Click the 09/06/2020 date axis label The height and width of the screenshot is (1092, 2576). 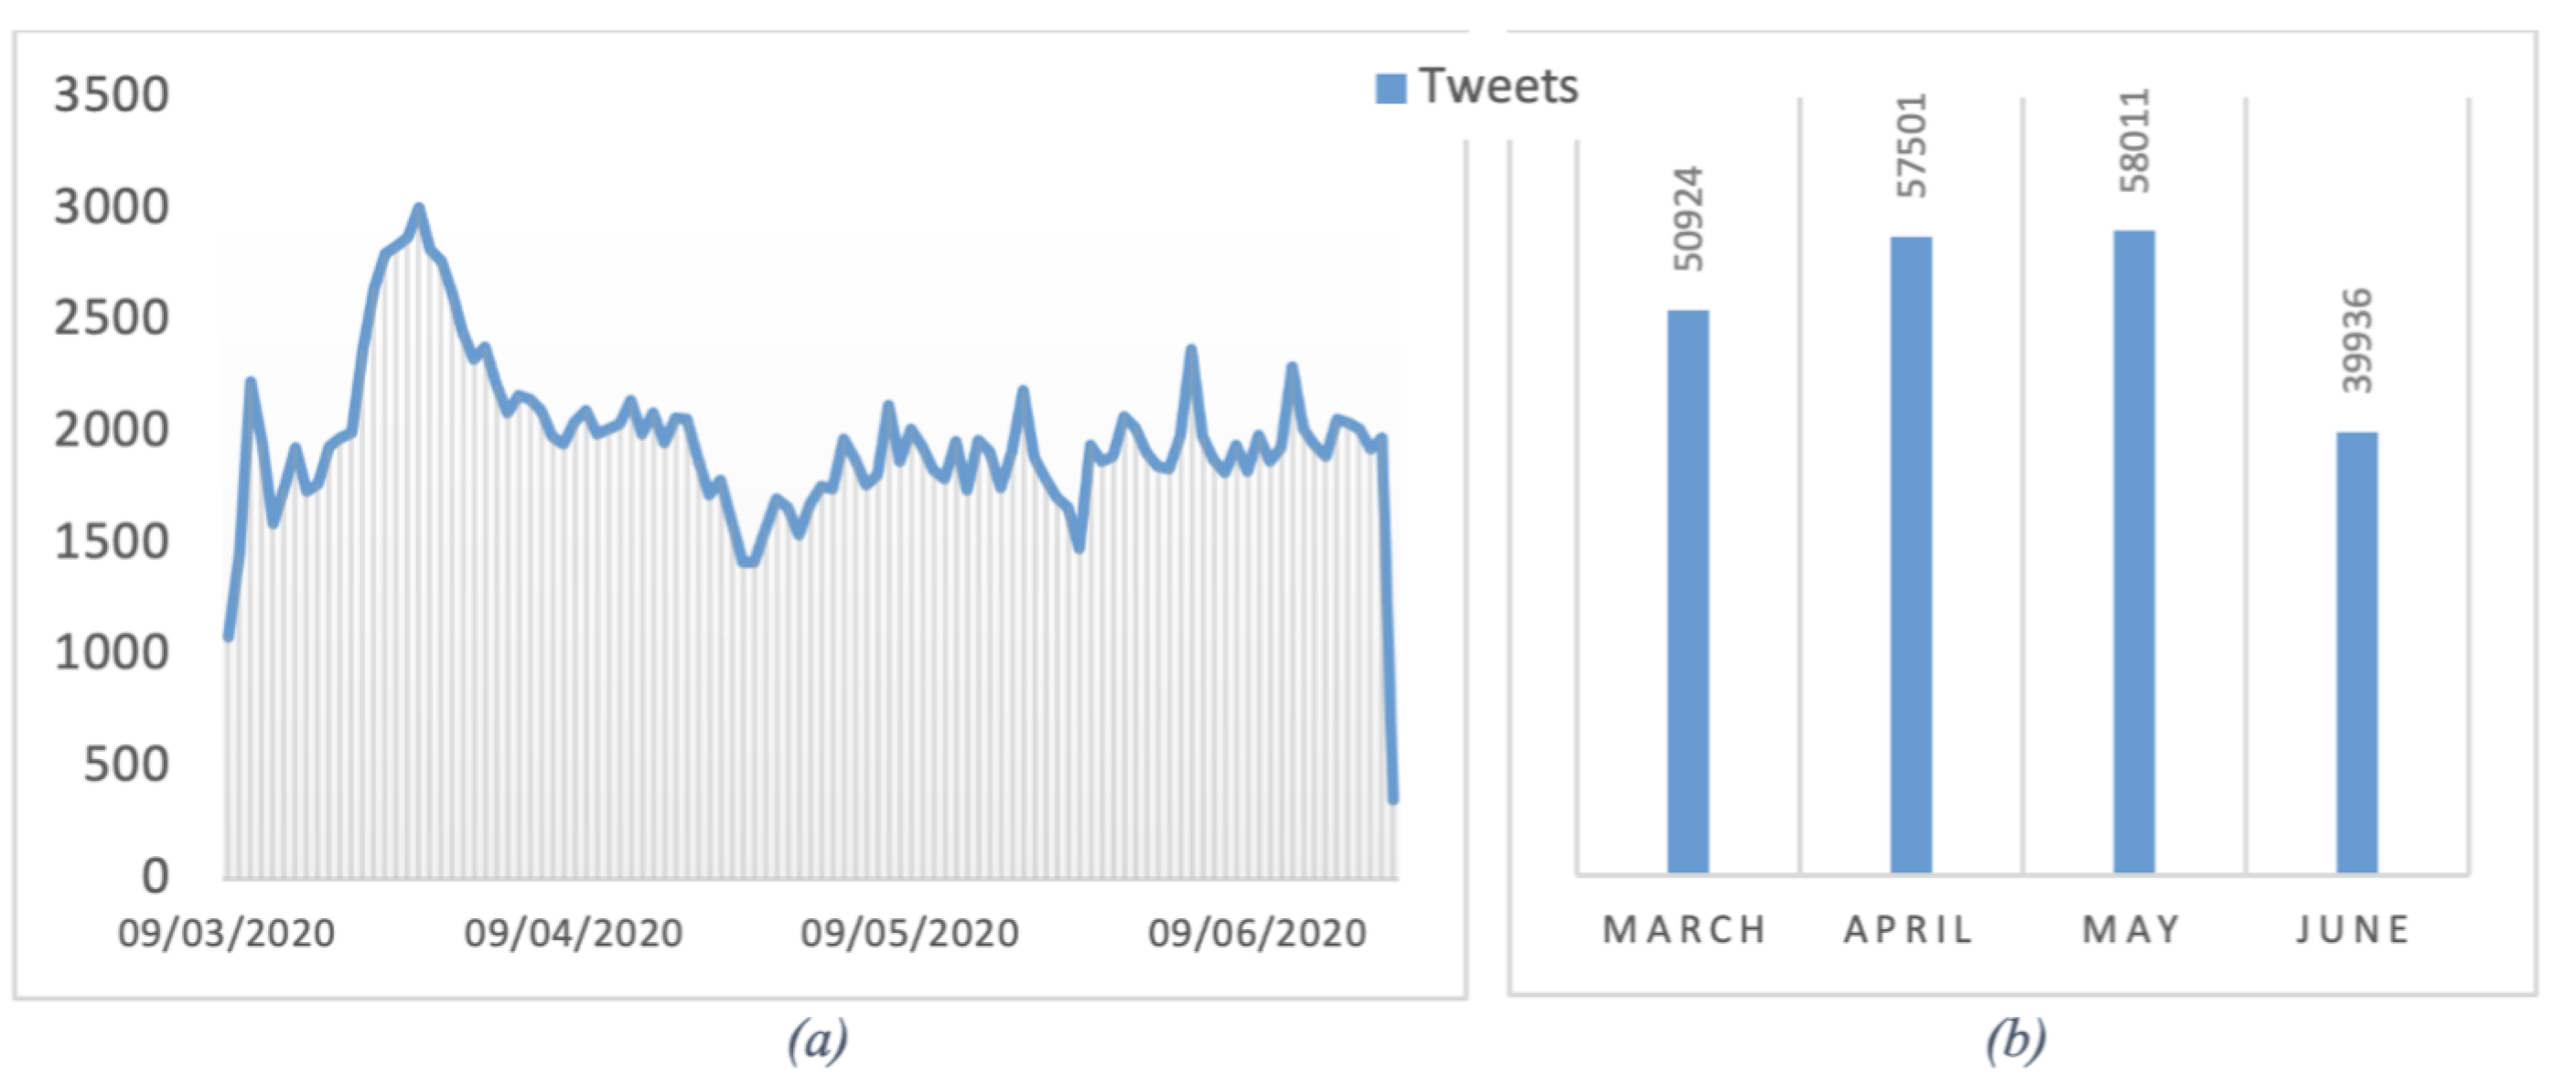[1256, 933]
